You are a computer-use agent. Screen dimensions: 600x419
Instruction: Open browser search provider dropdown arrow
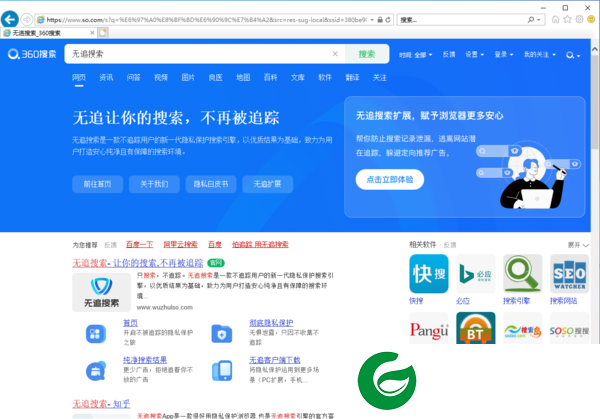click(539, 20)
